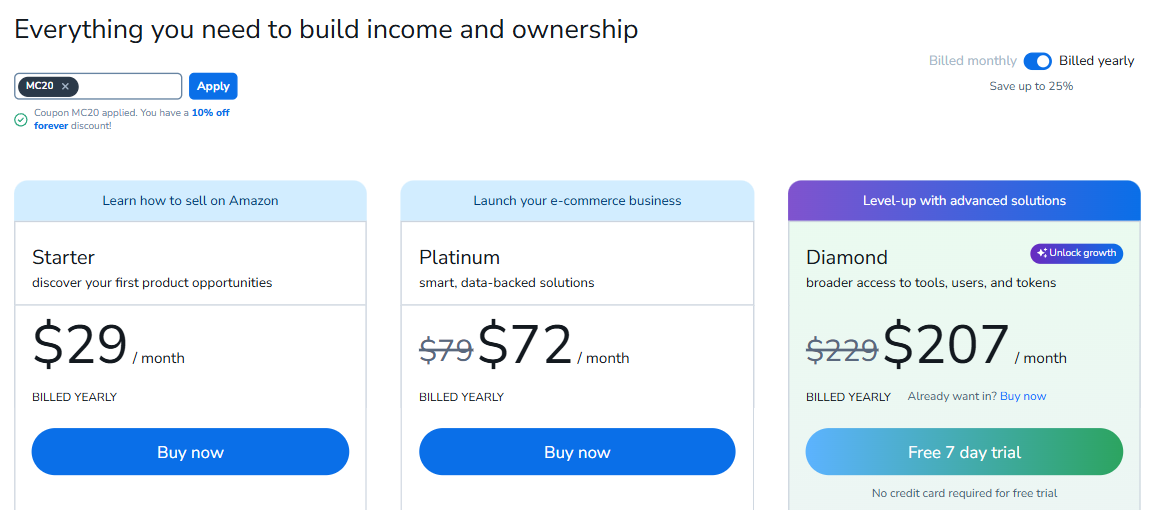1157x510 pixels.
Task: Click the 'Save up to 25%' note
Action: (1031, 86)
